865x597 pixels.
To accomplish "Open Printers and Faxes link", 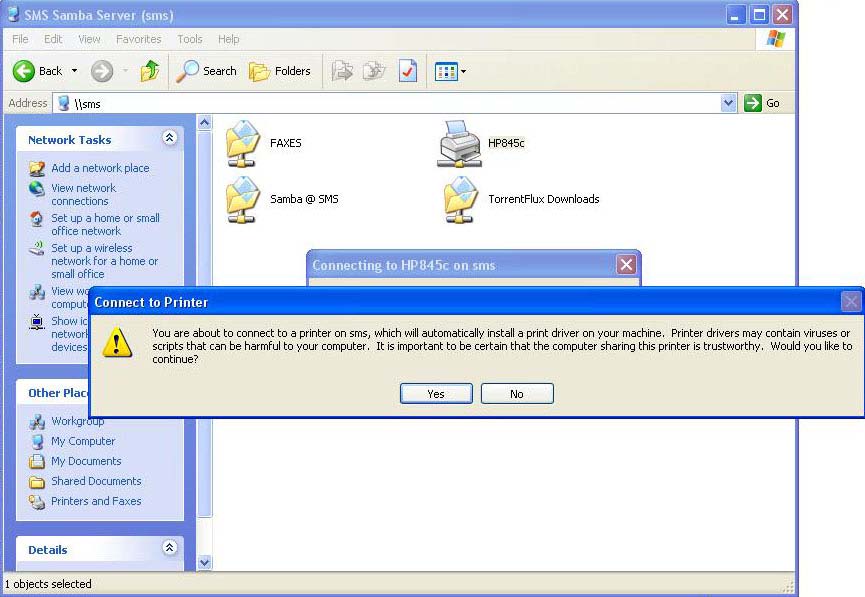I will (96, 501).
